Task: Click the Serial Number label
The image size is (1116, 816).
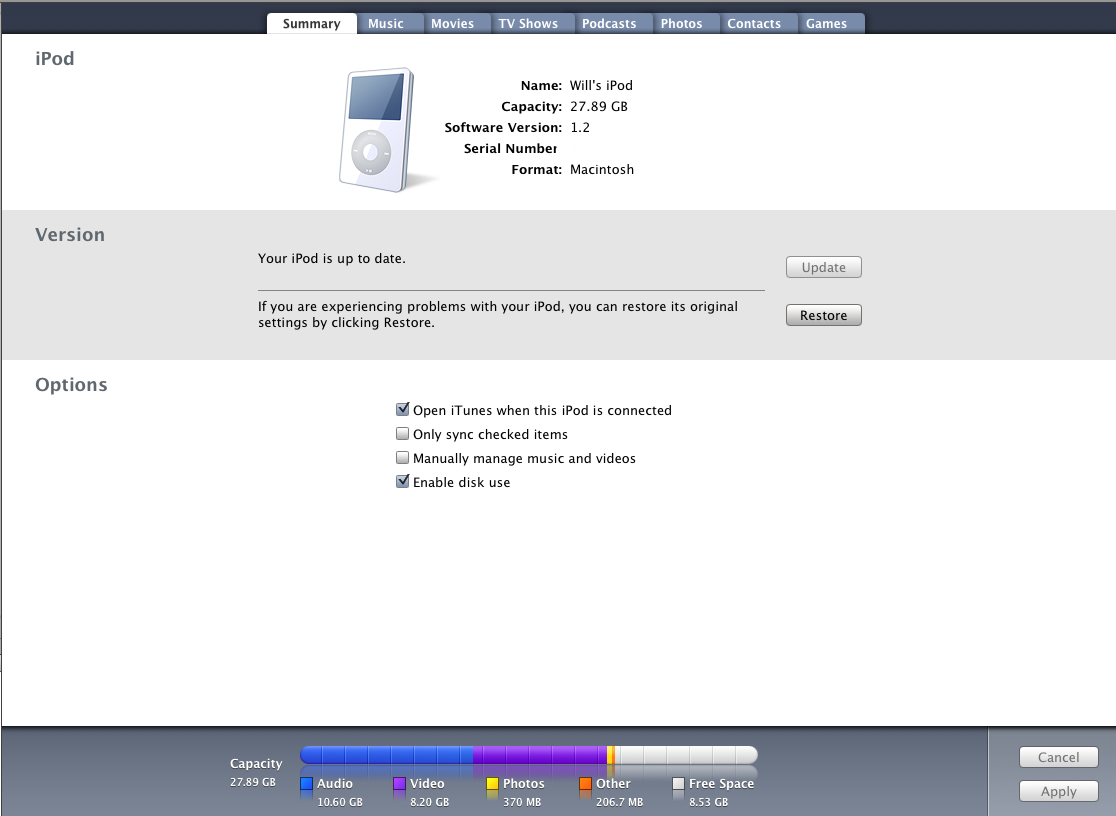Action: 510,148
